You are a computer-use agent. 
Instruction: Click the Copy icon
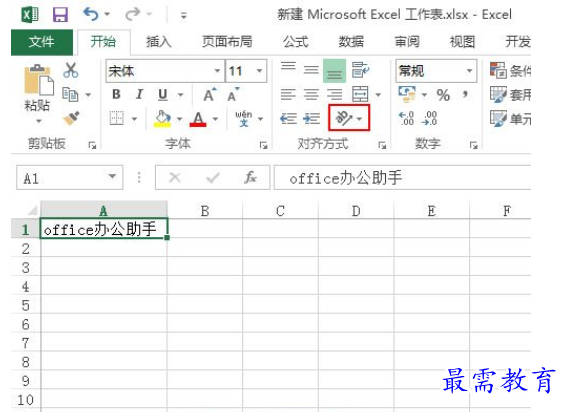(x=70, y=95)
